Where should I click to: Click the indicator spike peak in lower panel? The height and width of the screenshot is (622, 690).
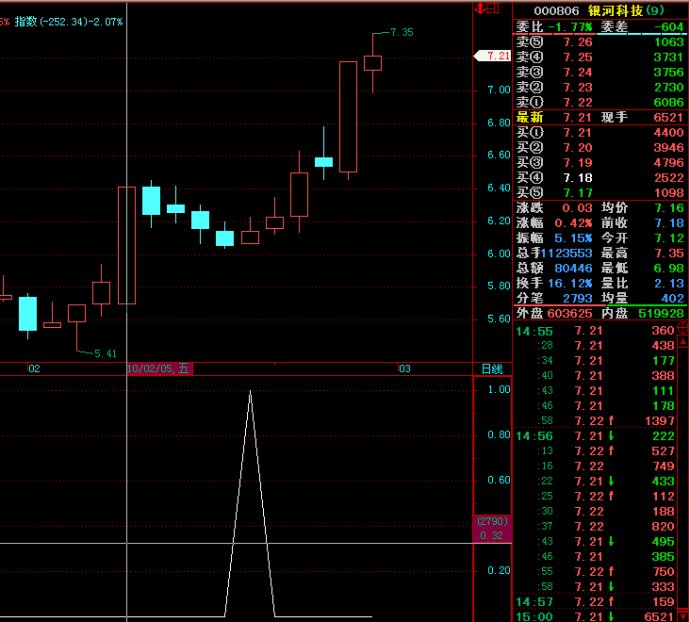(x=250, y=392)
